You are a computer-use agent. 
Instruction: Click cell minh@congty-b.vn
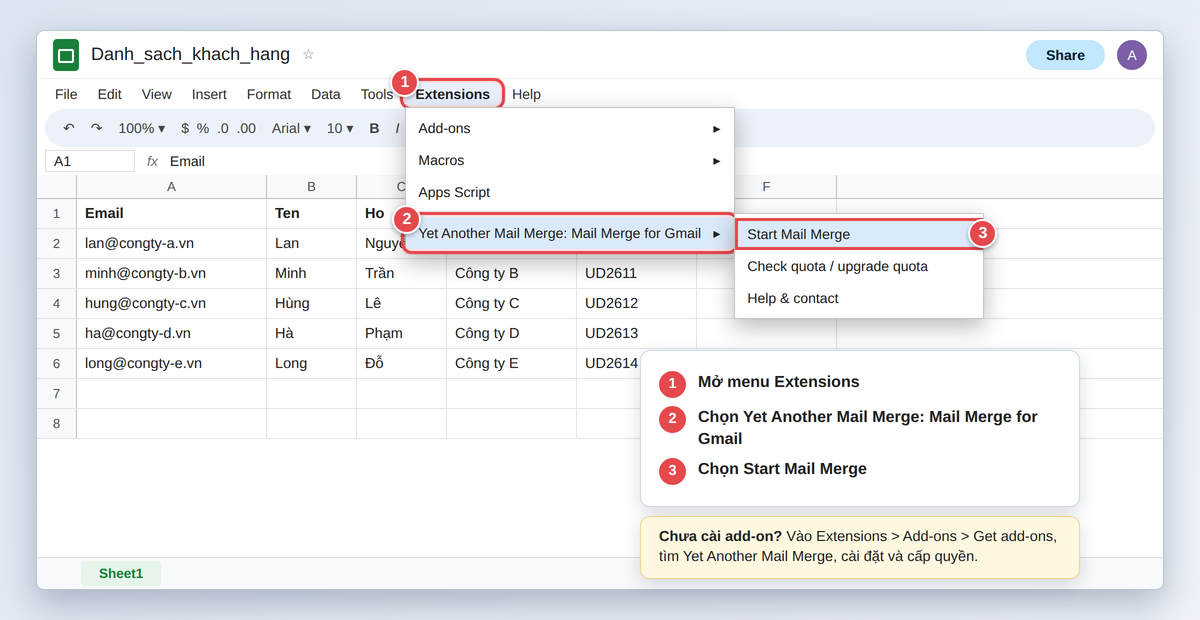point(172,273)
